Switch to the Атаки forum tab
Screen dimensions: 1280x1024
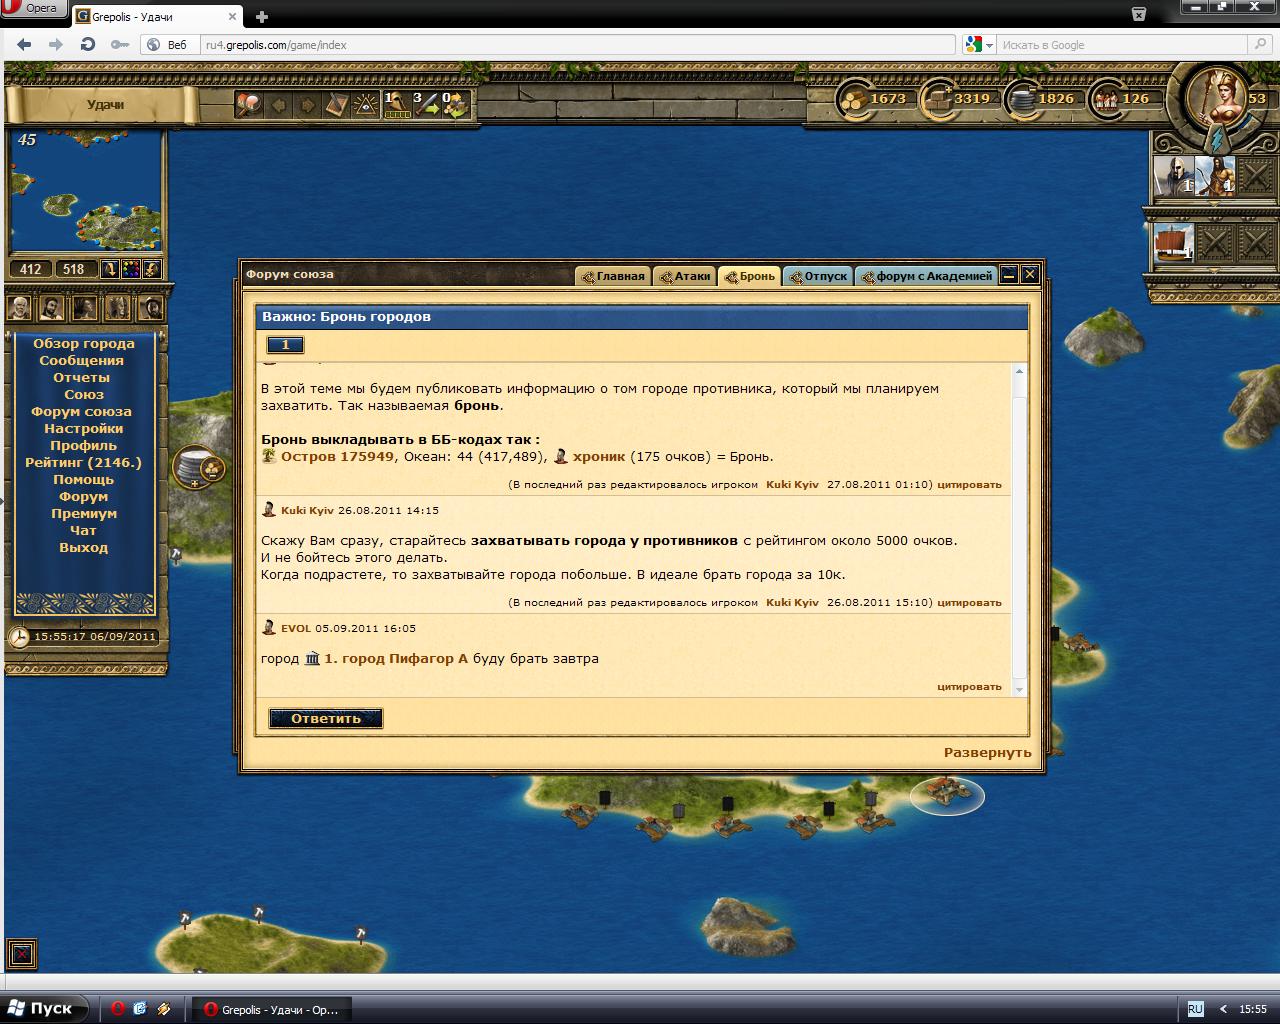685,276
